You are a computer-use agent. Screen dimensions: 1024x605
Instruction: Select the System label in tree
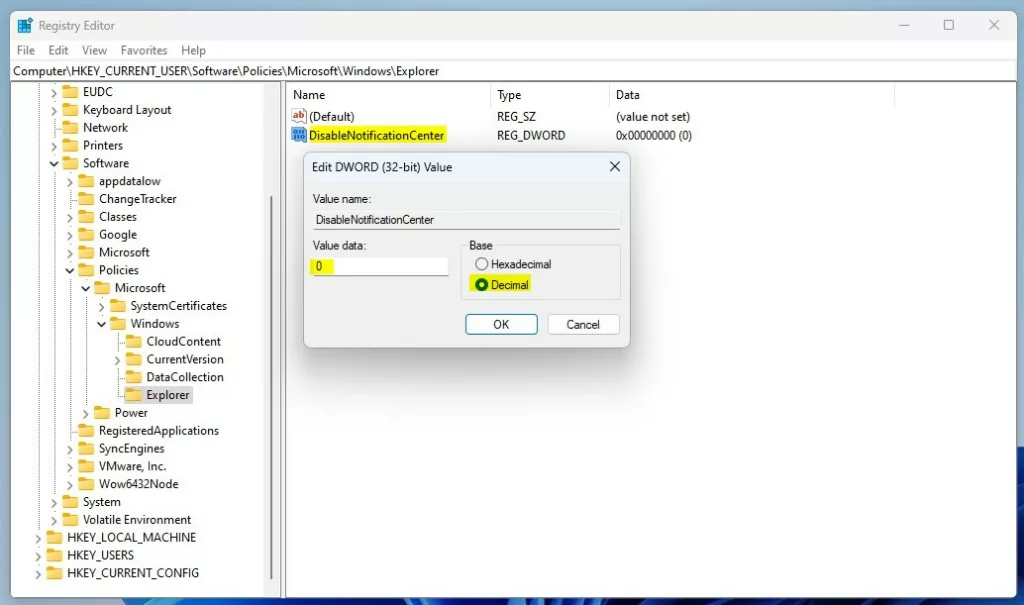[x=102, y=502]
